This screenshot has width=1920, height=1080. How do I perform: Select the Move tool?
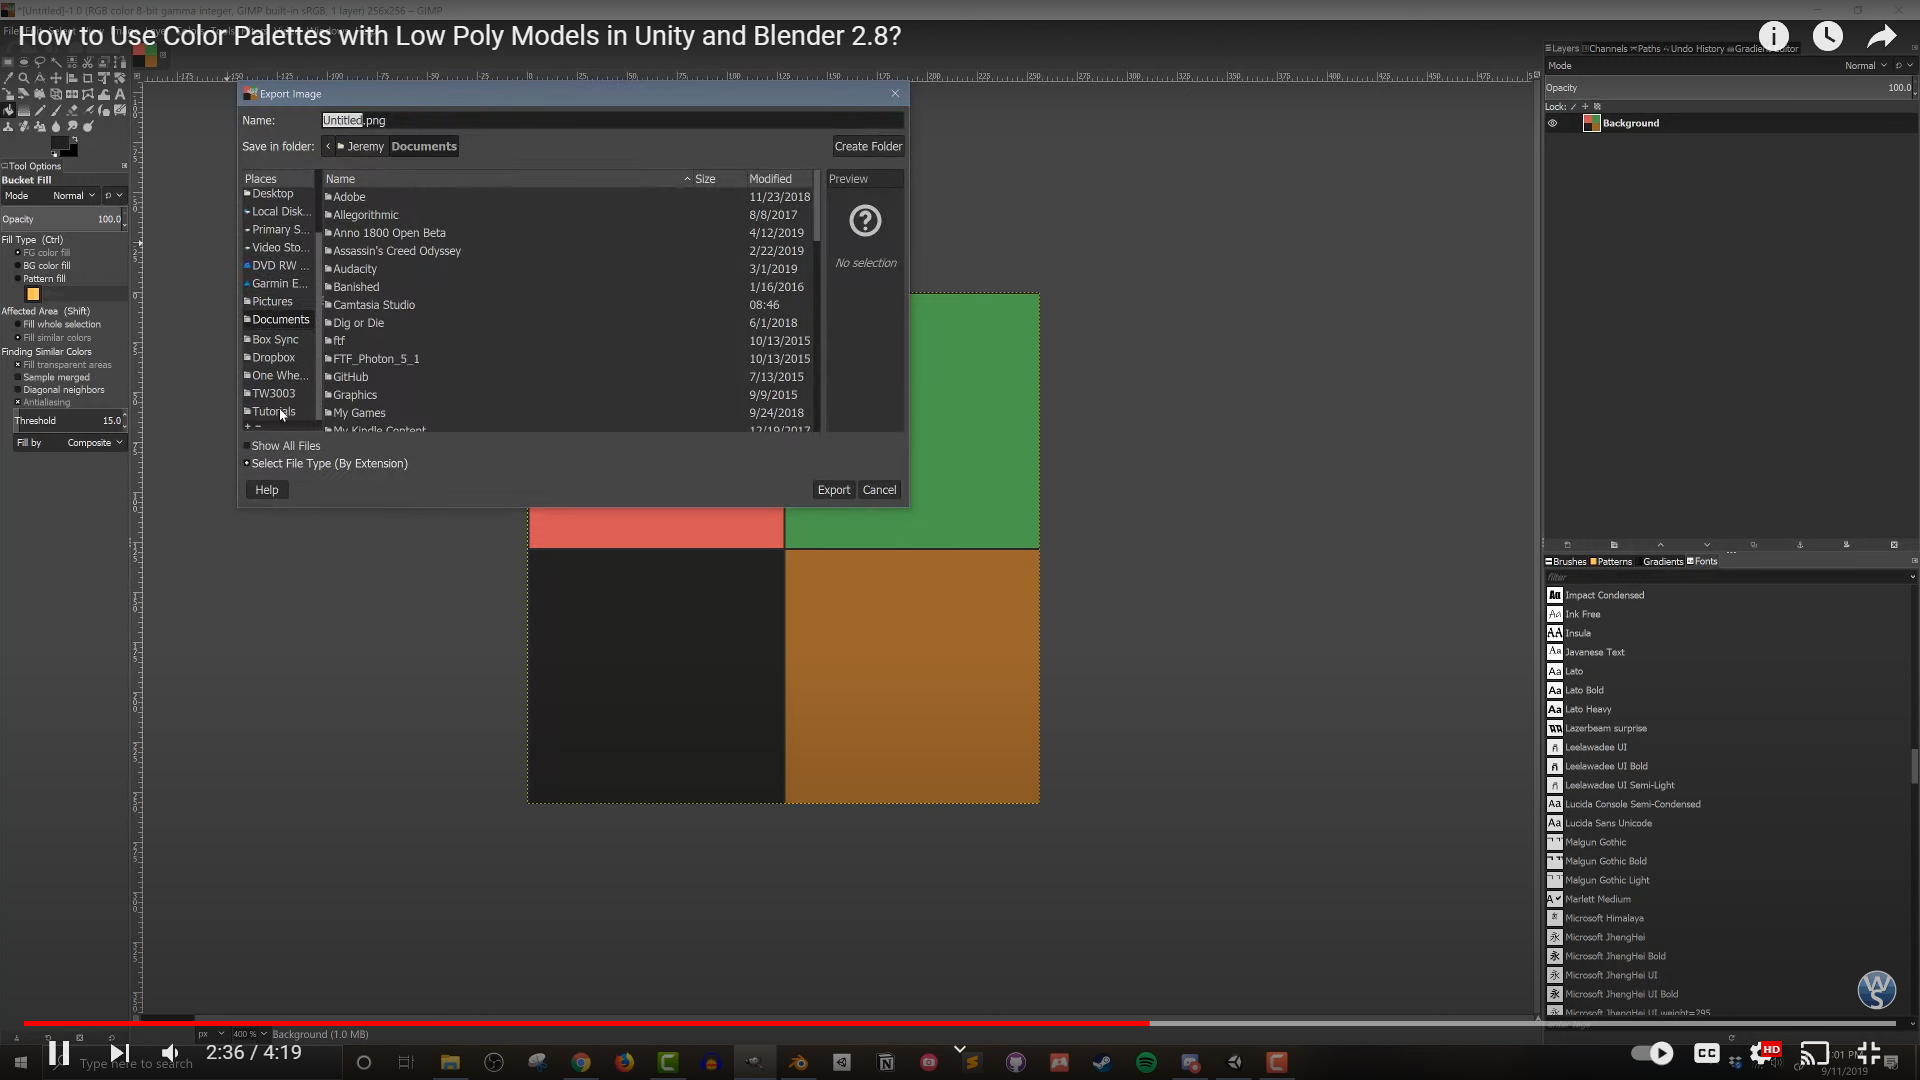click(x=56, y=78)
